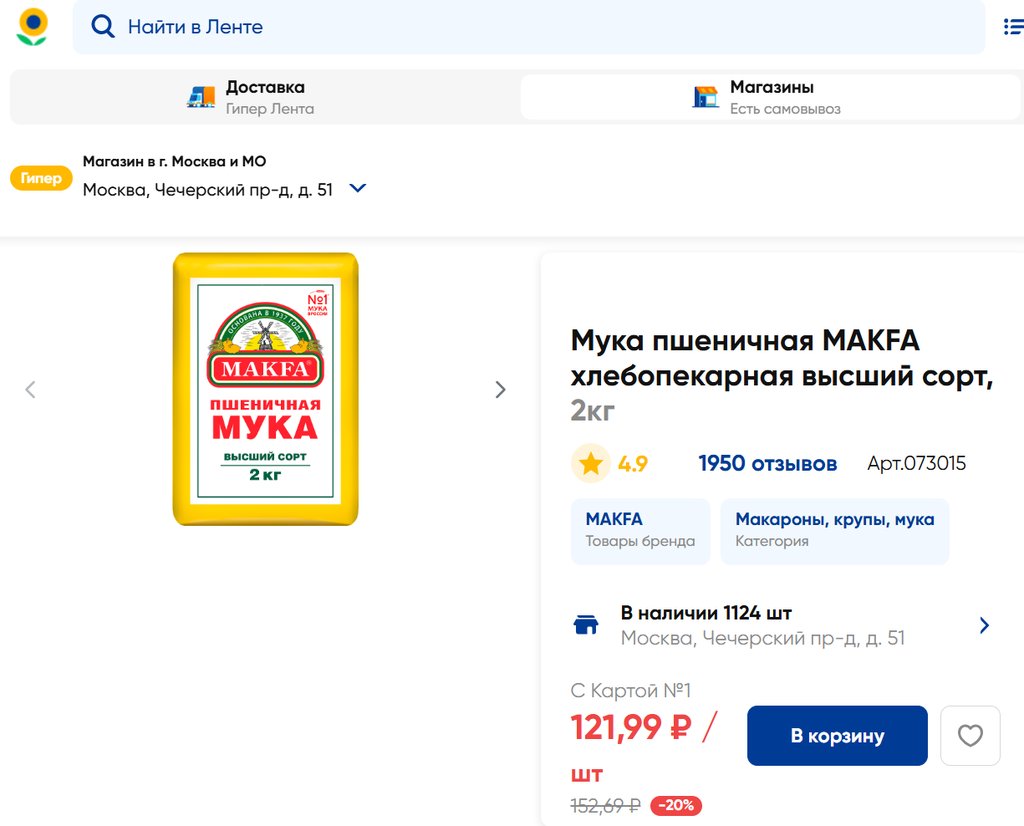Show previous product image
1024x826 pixels.
[30, 390]
